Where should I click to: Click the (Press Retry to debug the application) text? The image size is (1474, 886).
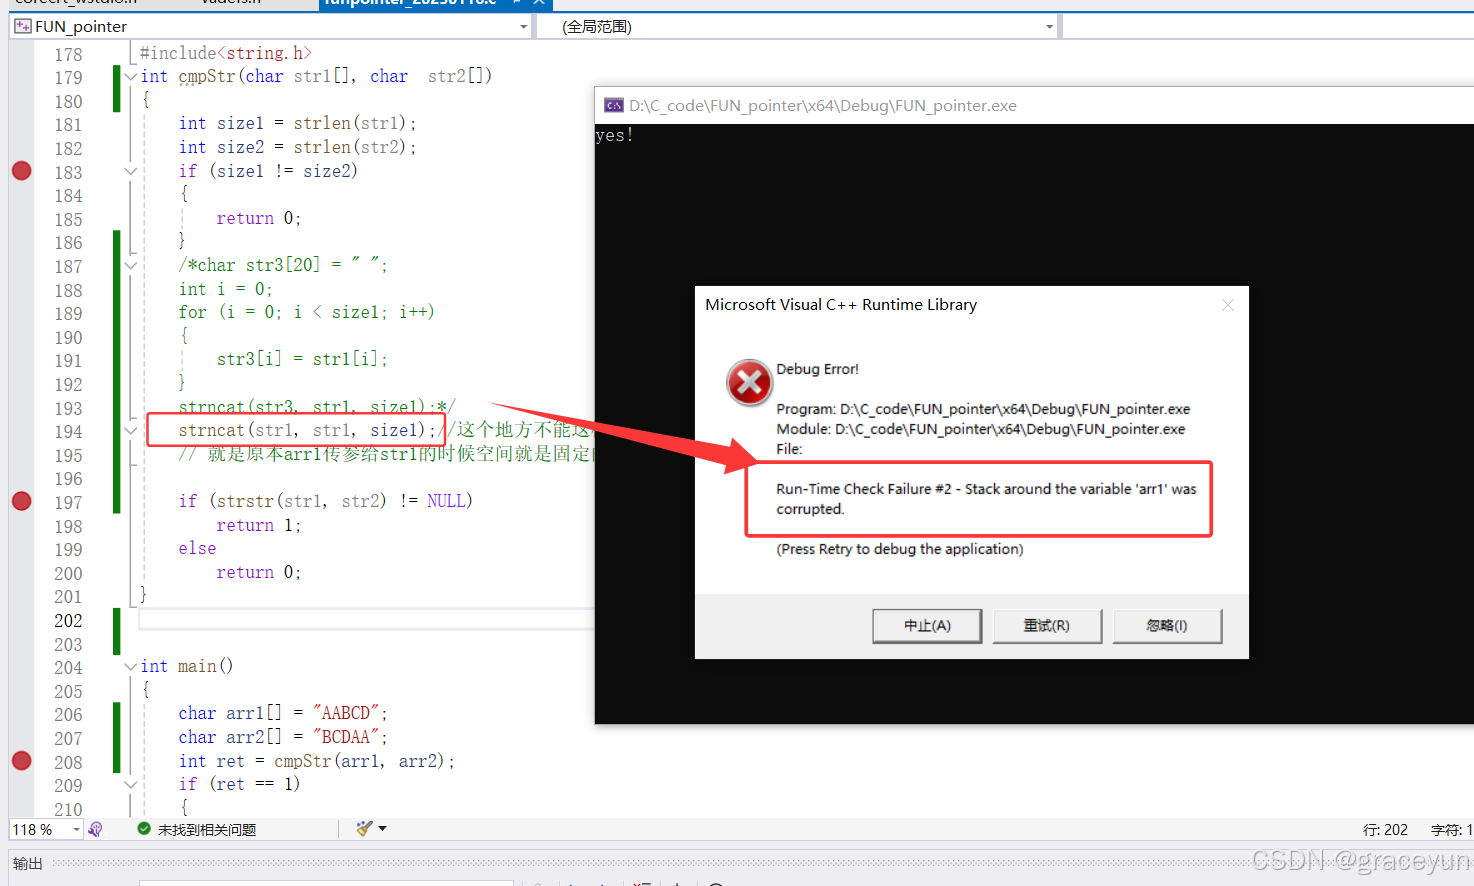(x=900, y=549)
